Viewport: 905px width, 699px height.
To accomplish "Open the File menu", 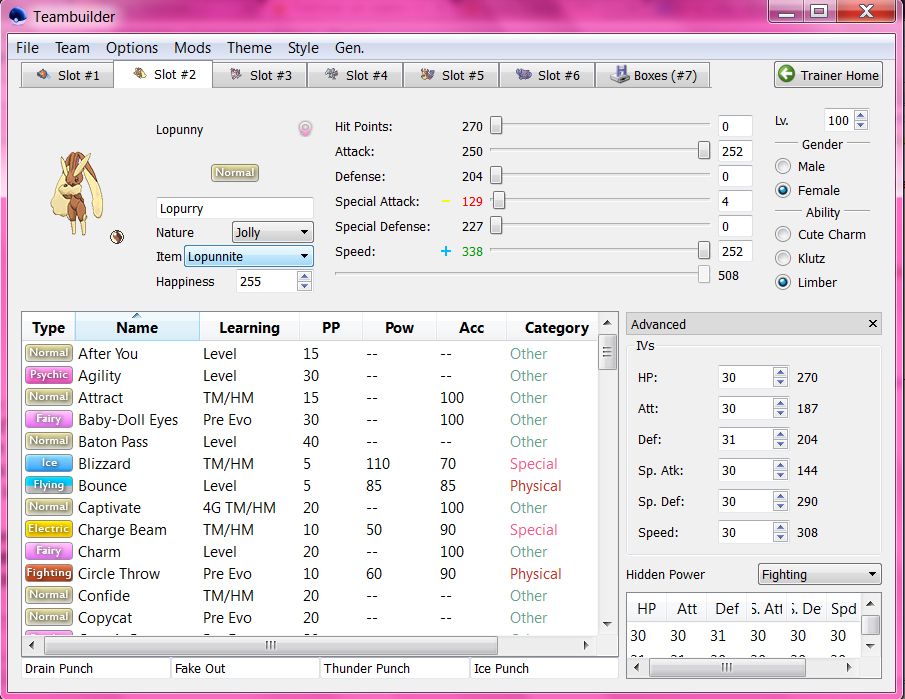I will tap(27, 48).
